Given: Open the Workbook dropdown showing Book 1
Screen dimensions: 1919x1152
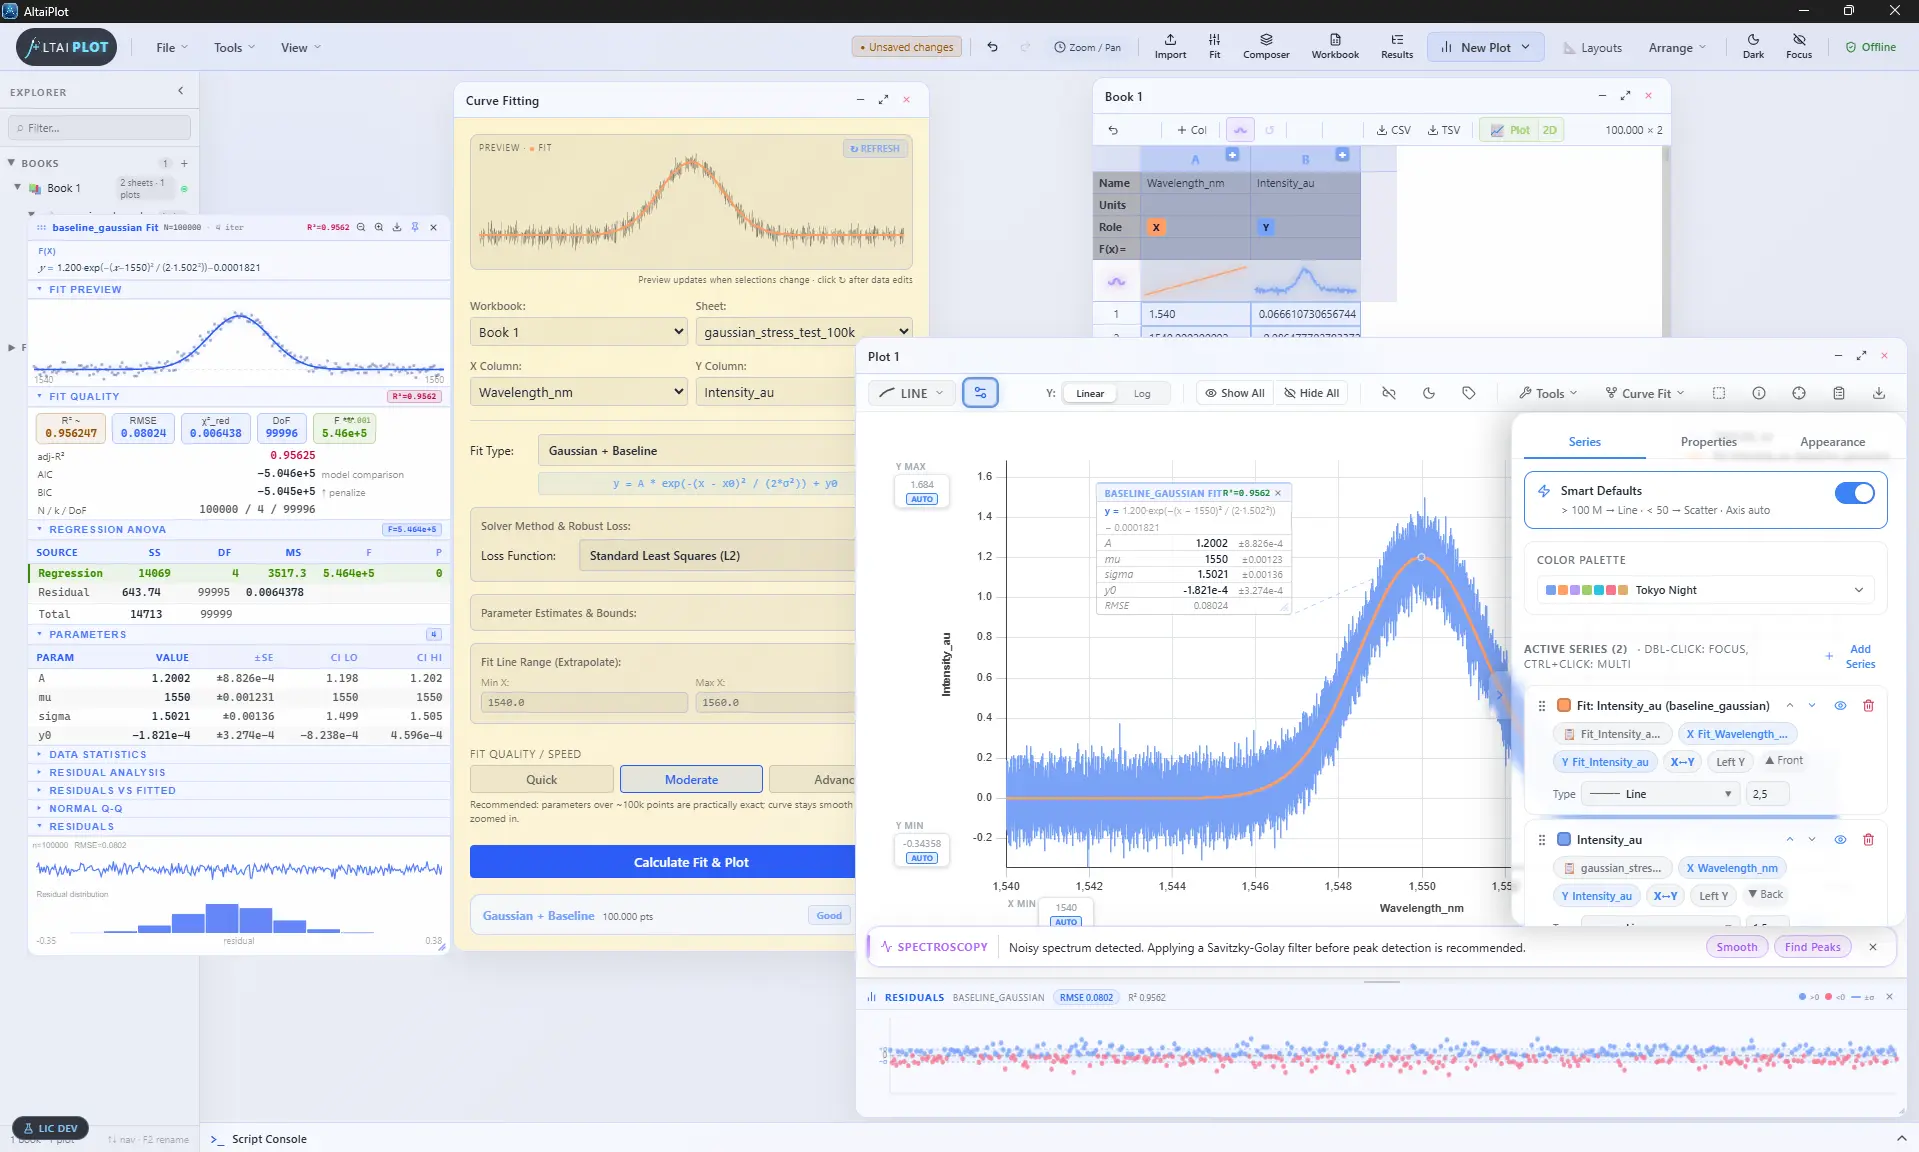Looking at the screenshot, I should click(578, 332).
